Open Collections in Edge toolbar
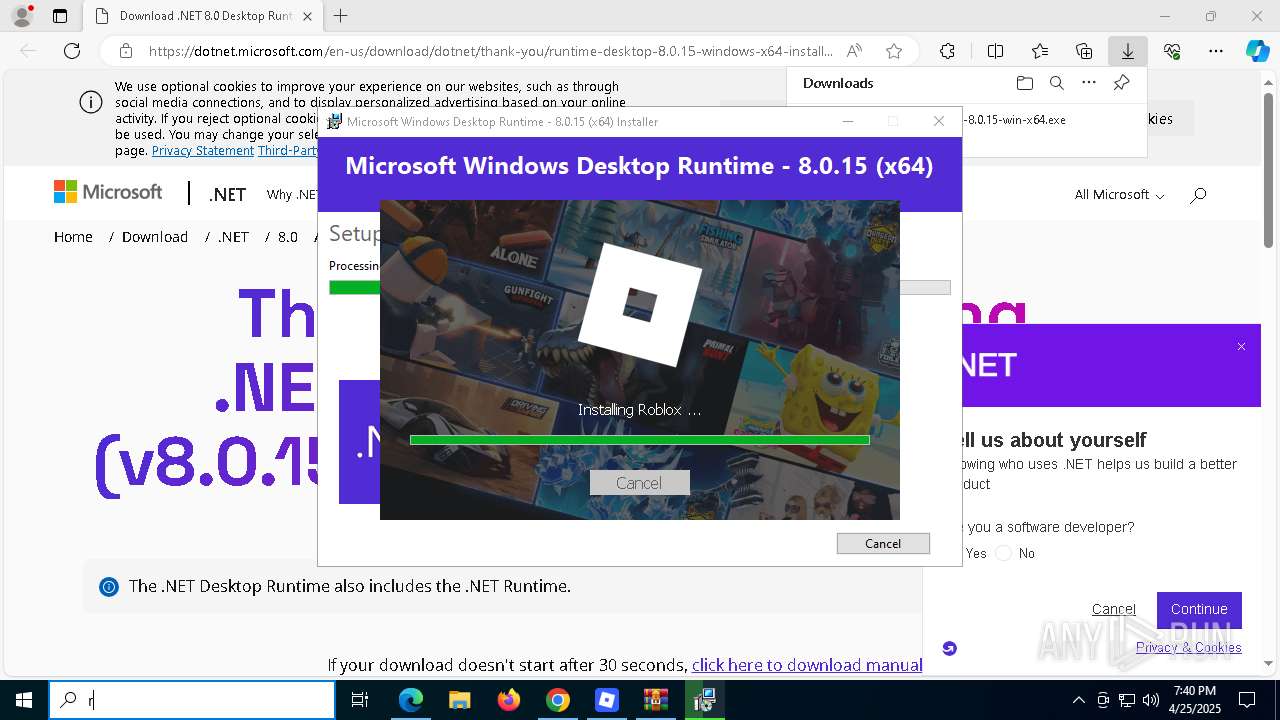 [x=1084, y=51]
